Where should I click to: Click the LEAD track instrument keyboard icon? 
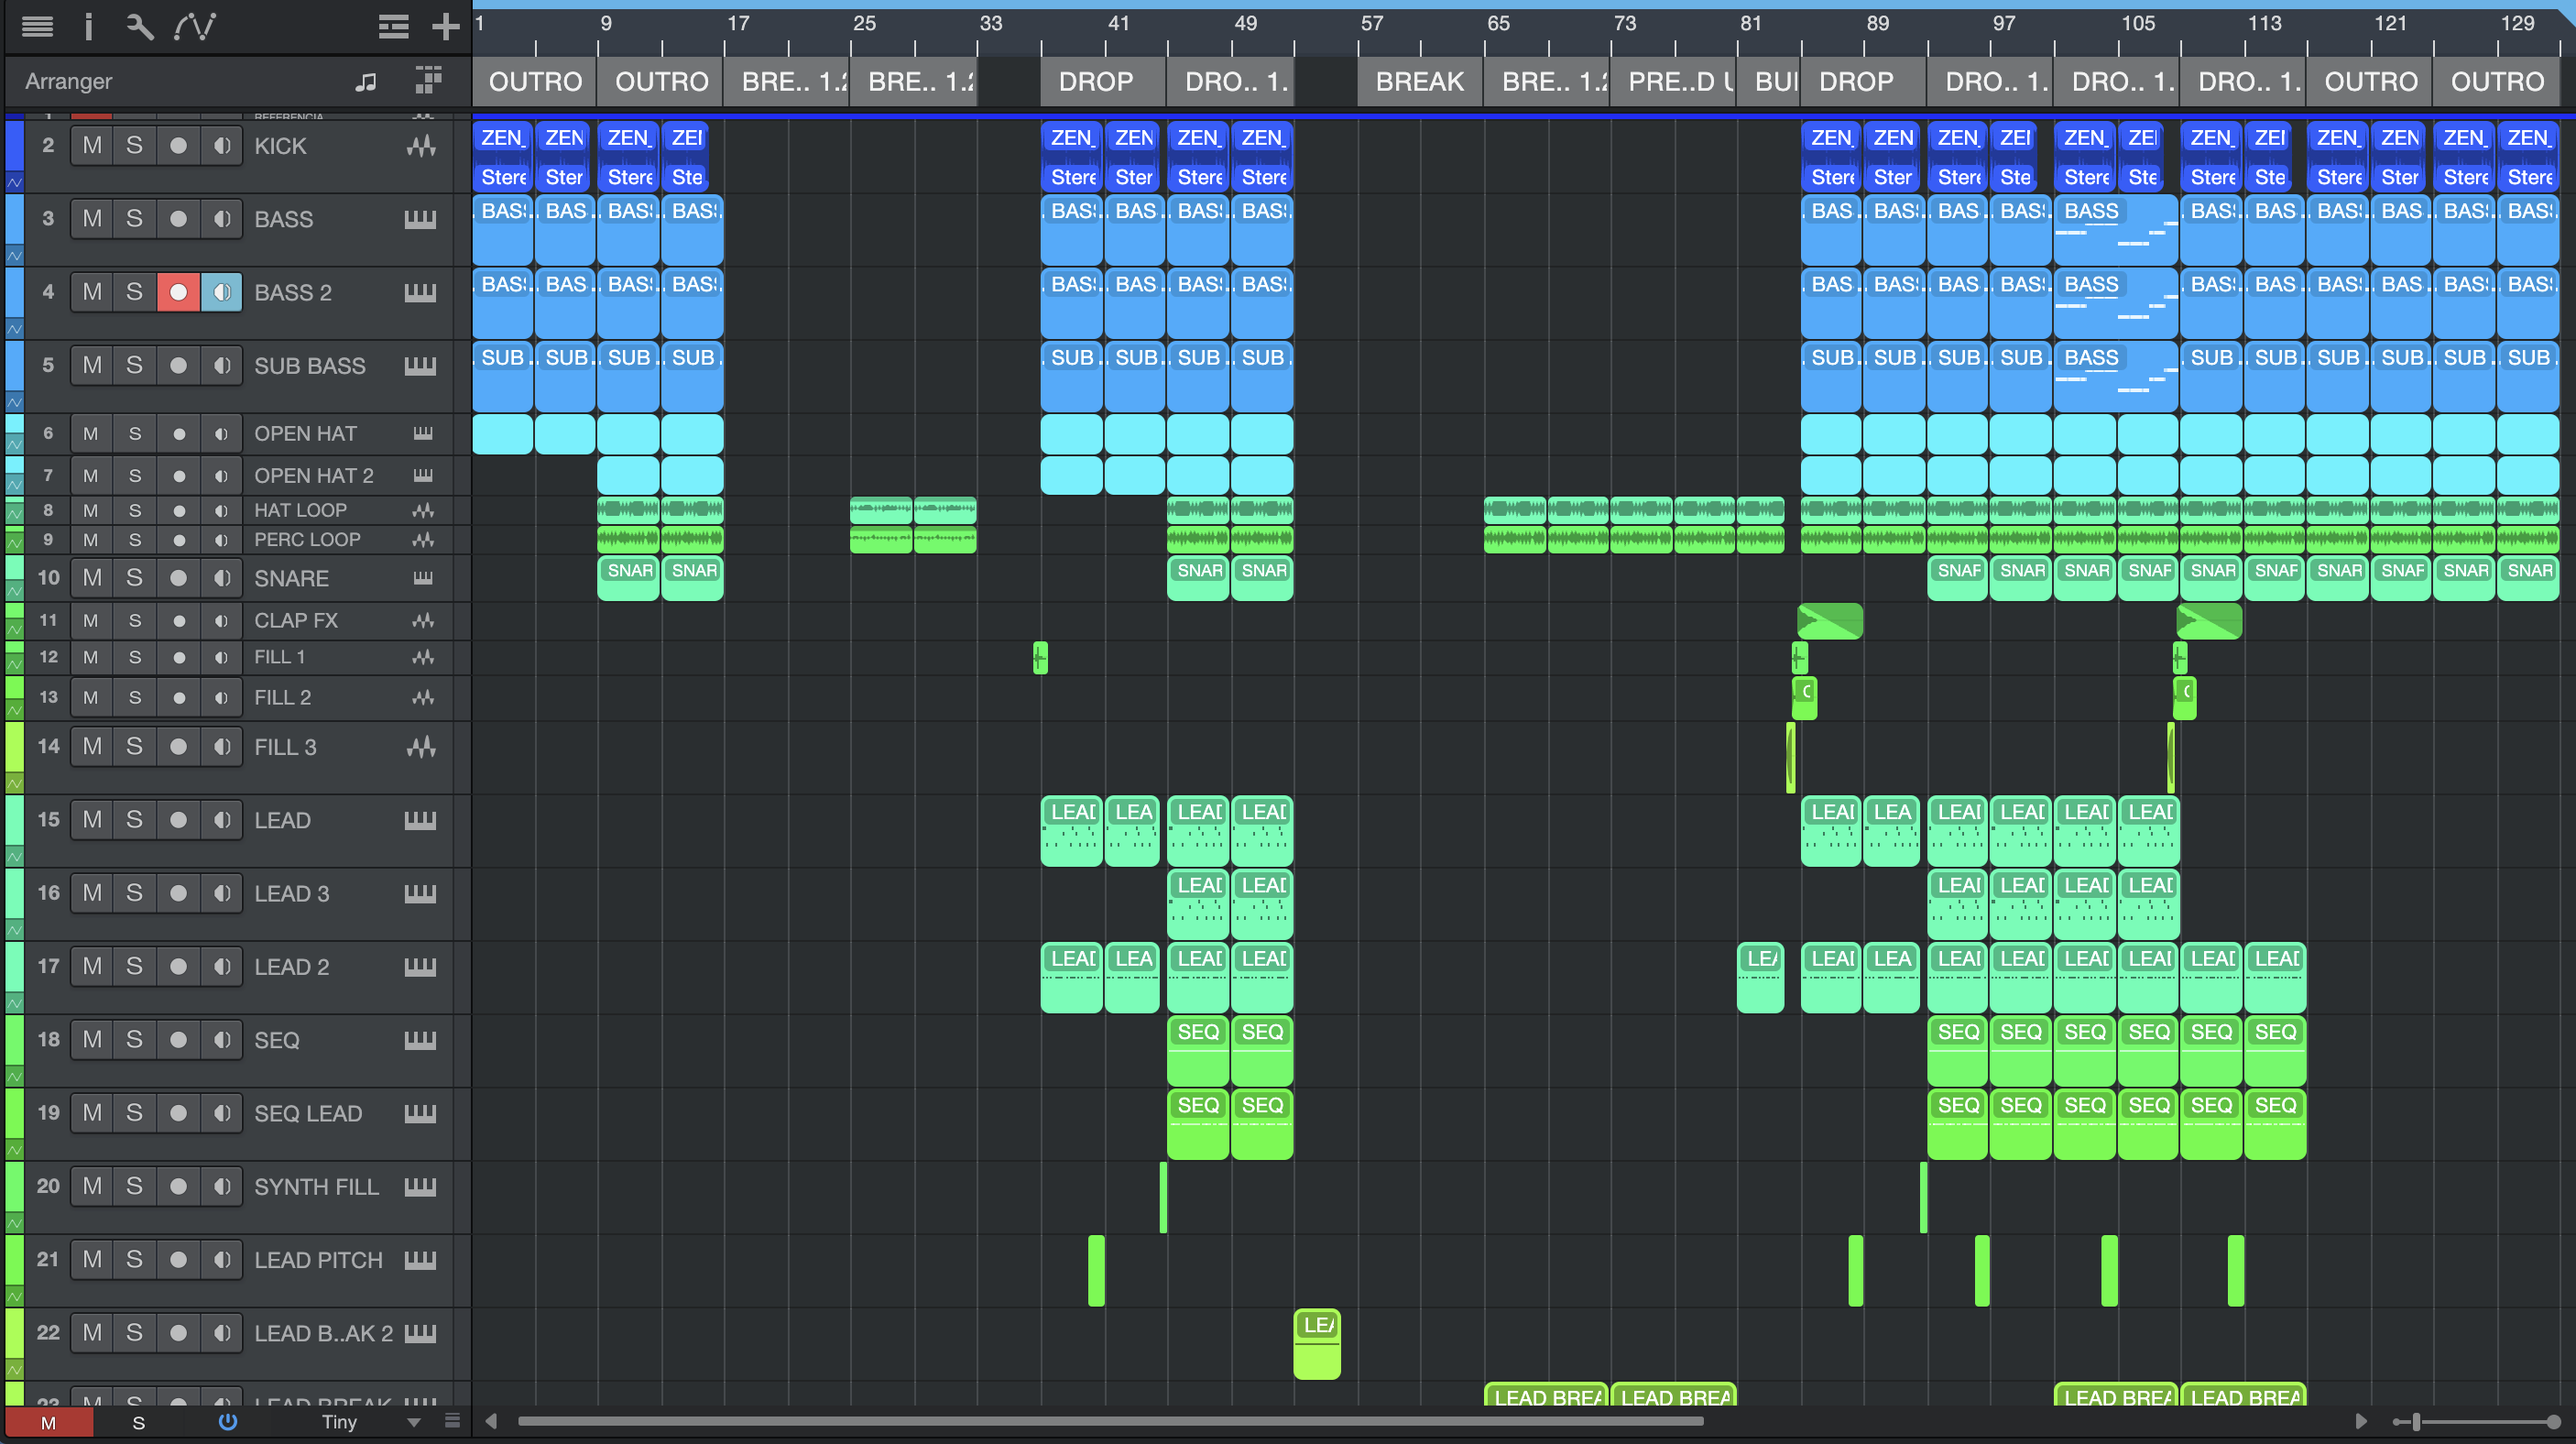tap(420, 820)
